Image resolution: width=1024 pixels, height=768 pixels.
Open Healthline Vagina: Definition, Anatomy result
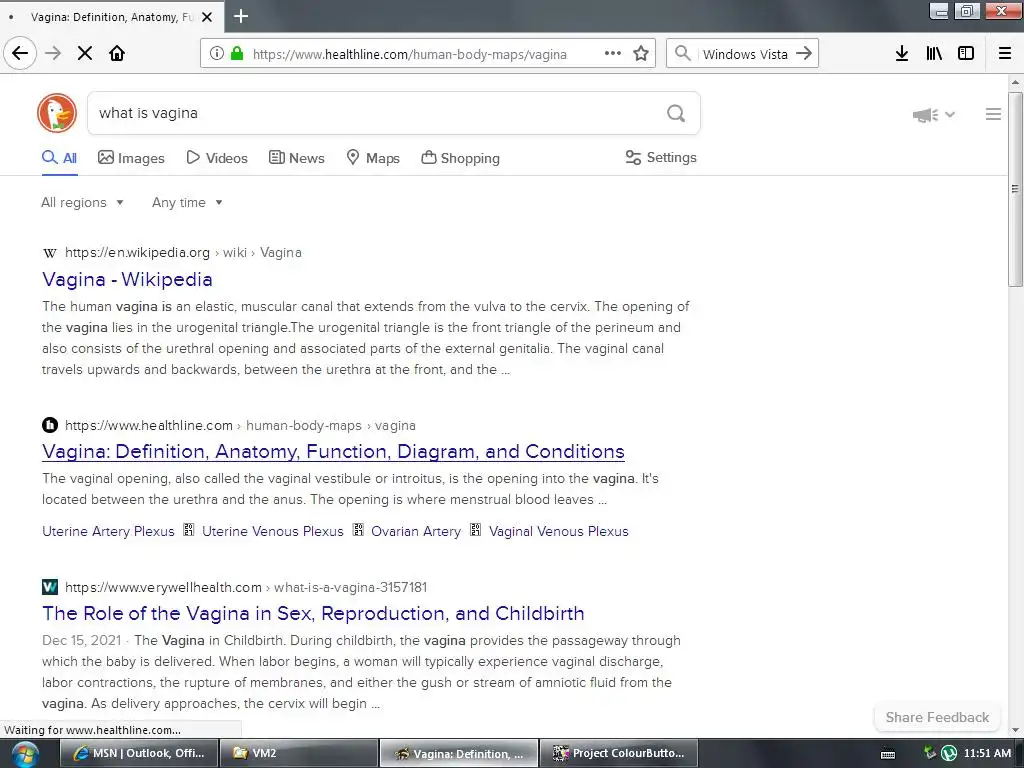click(333, 451)
